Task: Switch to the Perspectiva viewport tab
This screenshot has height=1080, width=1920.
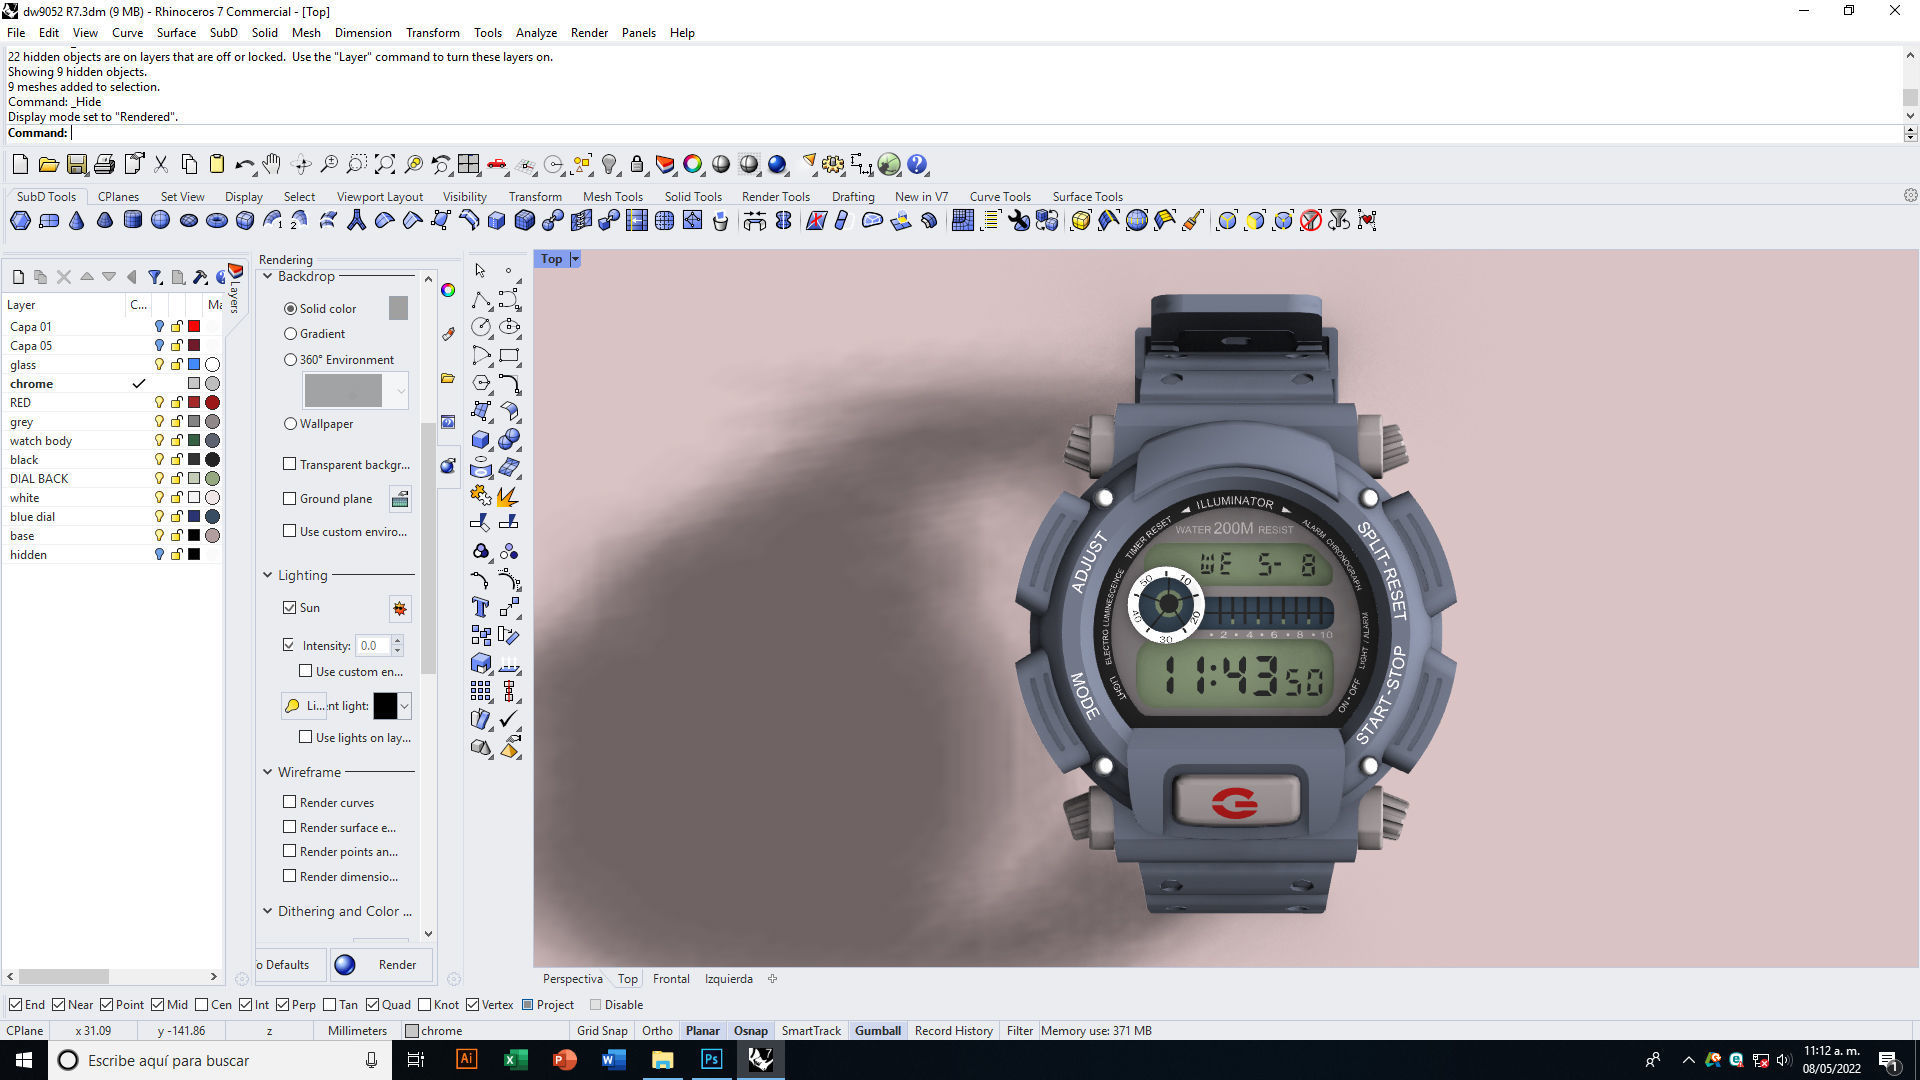Action: click(573, 979)
